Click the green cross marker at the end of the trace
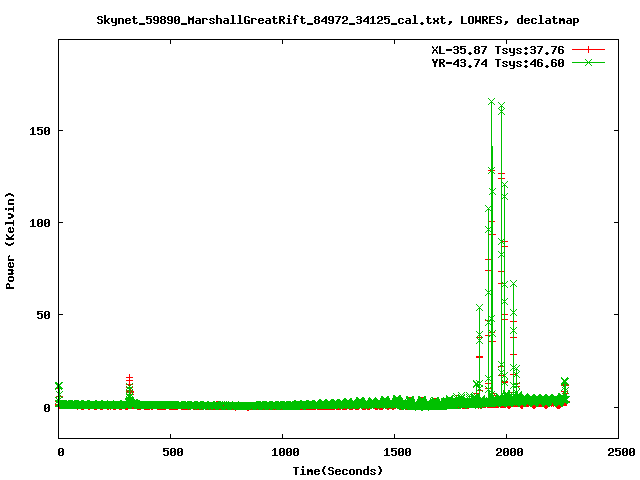This screenshot has width=640, height=480. 564,381
